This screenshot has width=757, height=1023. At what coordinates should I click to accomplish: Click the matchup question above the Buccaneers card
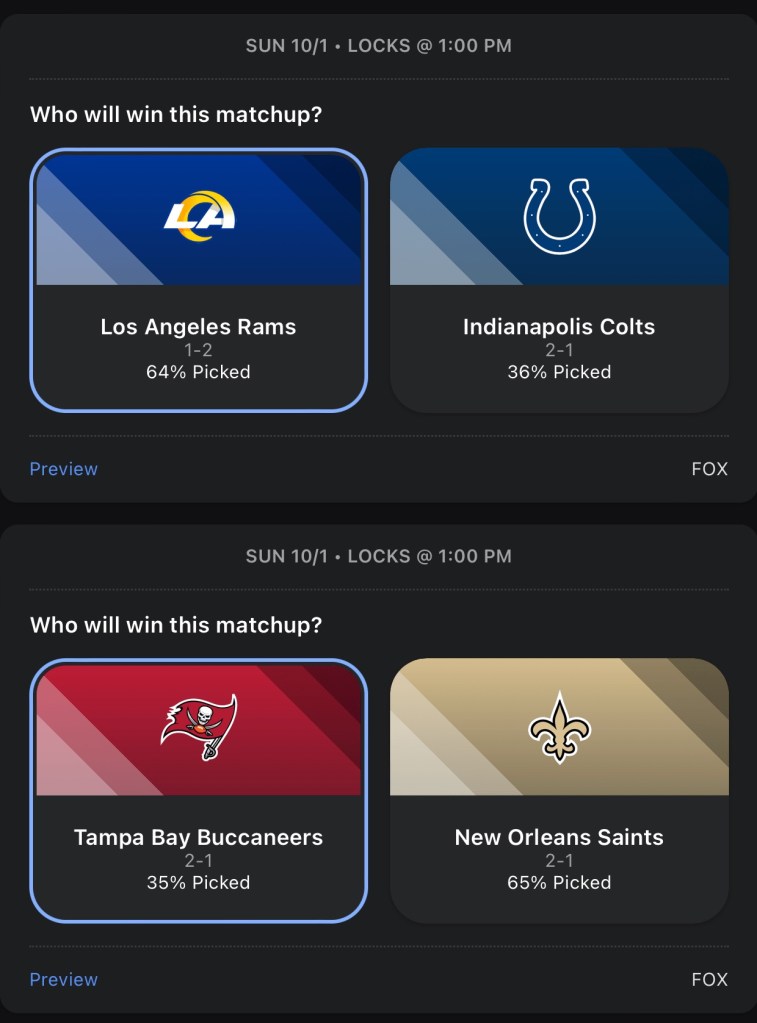point(176,625)
